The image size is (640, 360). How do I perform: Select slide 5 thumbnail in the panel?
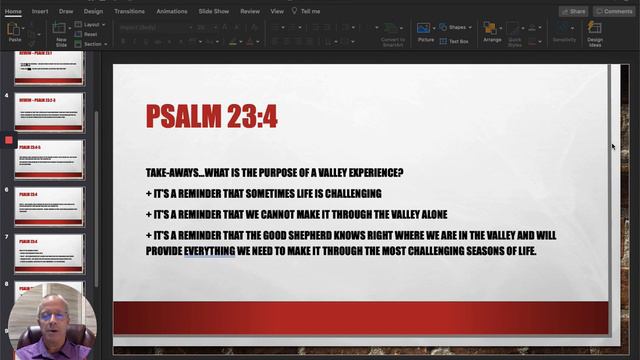tap(49, 159)
